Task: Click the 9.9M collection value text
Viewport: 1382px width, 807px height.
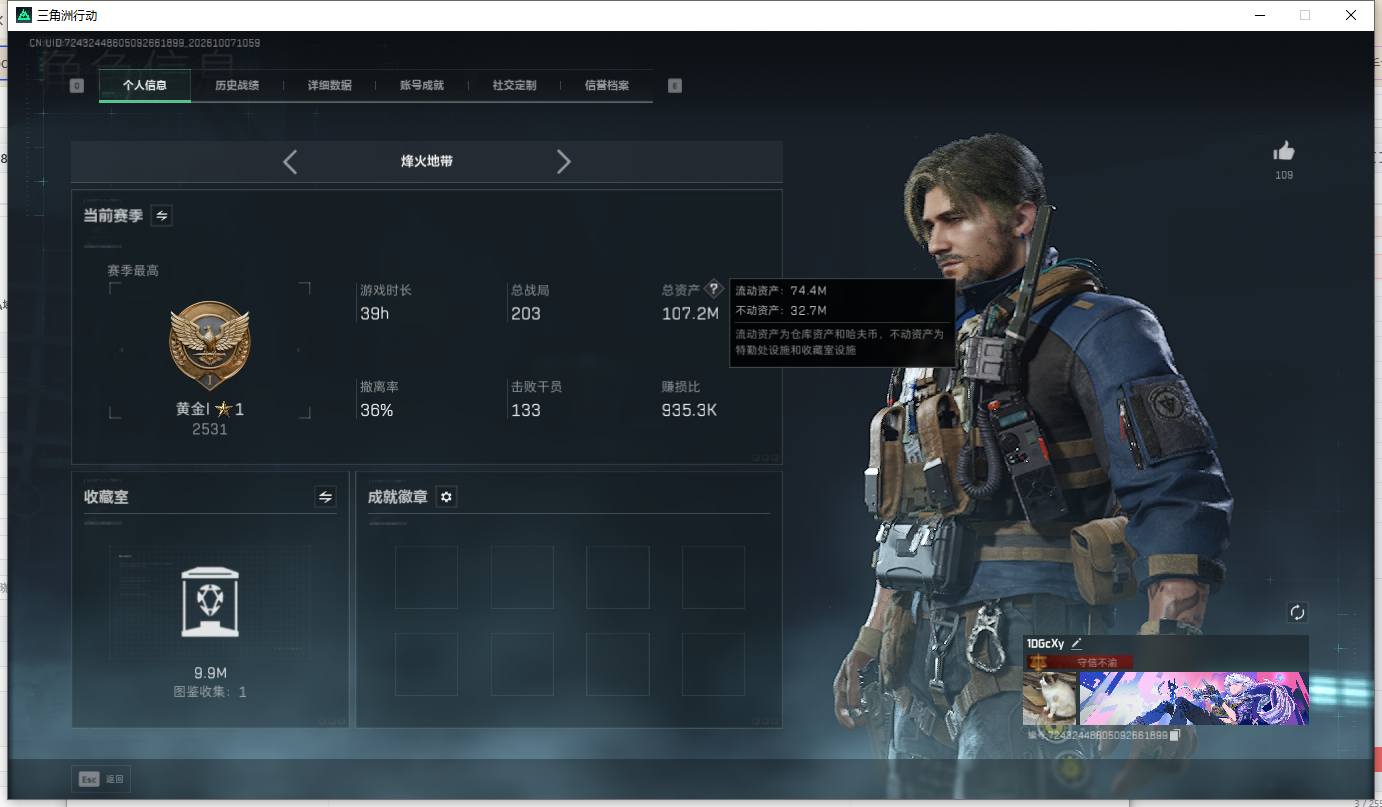Action: click(x=210, y=673)
